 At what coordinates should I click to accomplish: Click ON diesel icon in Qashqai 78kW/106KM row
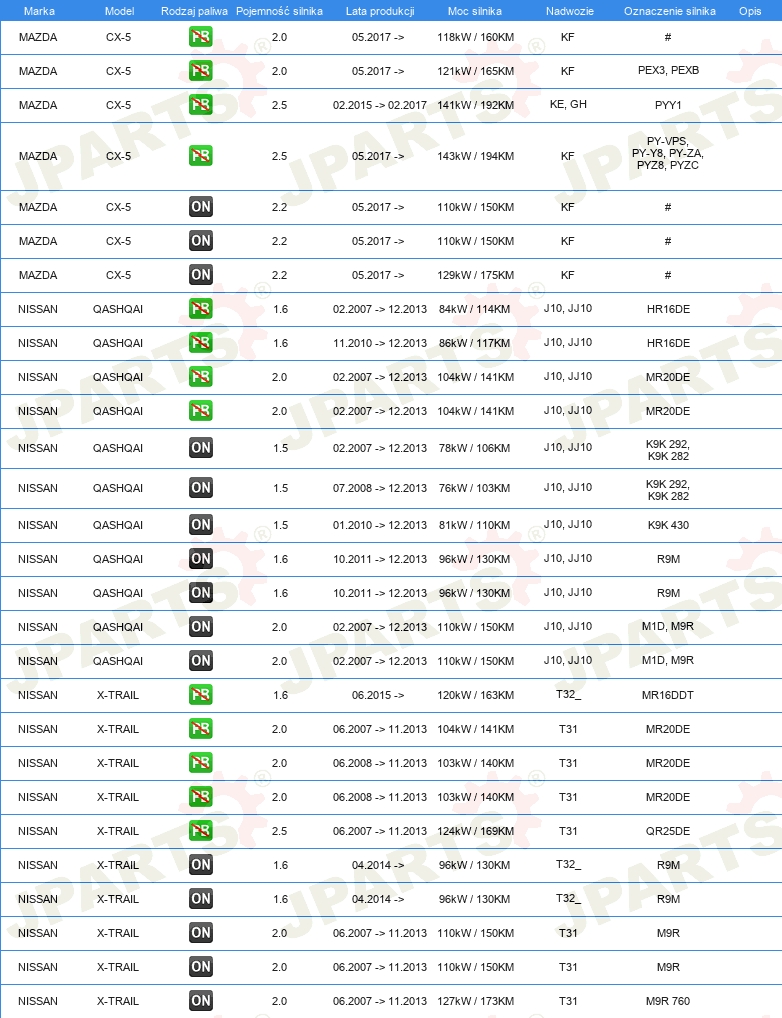click(x=201, y=448)
